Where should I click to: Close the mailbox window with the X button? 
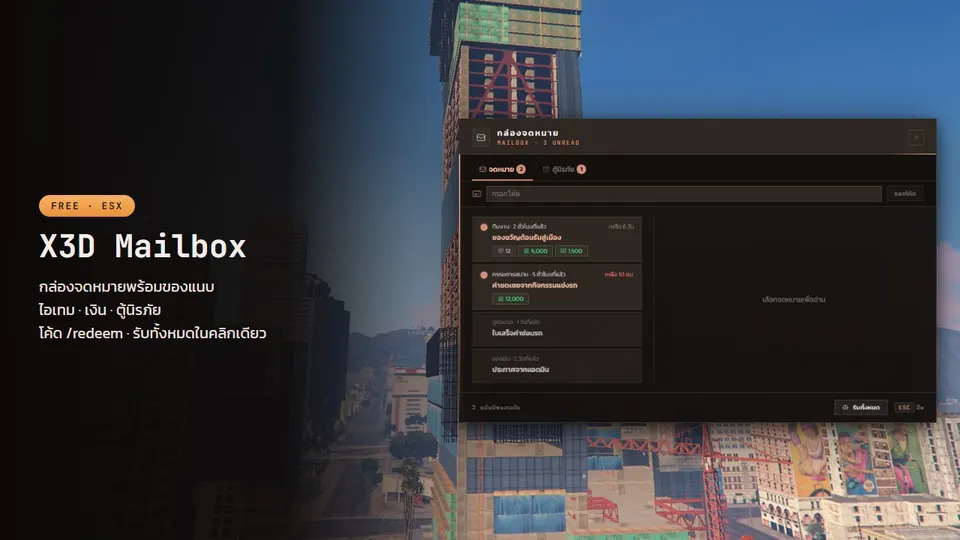pos(916,138)
